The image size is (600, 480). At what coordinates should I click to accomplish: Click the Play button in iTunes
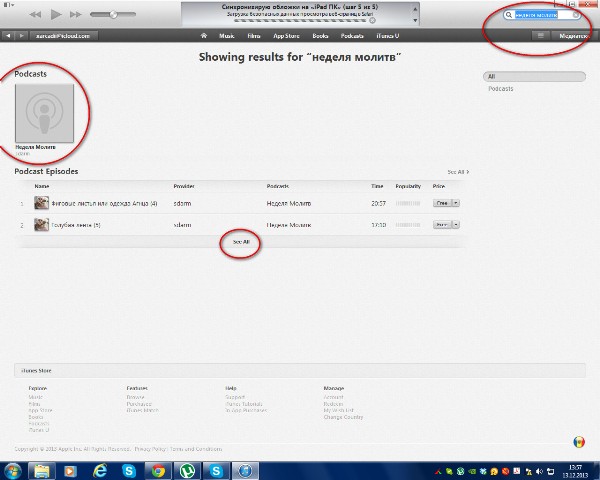click(57, 15)
